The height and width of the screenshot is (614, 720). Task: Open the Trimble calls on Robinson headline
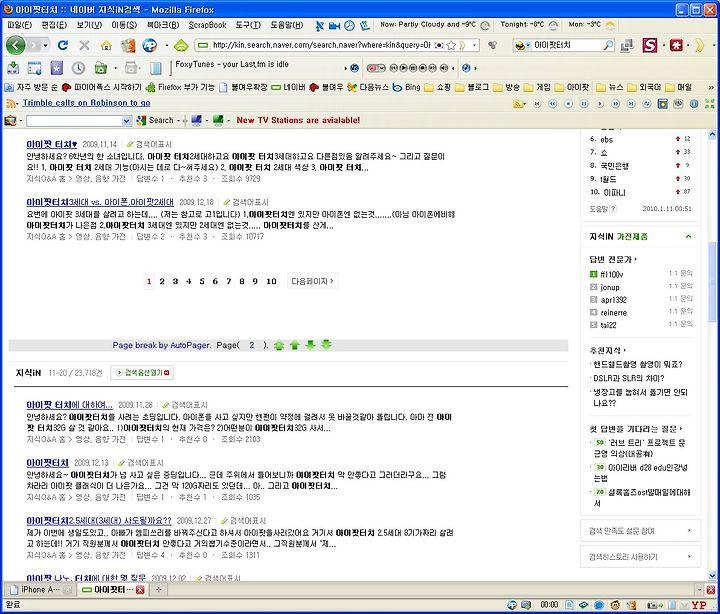tap(86, 103)
